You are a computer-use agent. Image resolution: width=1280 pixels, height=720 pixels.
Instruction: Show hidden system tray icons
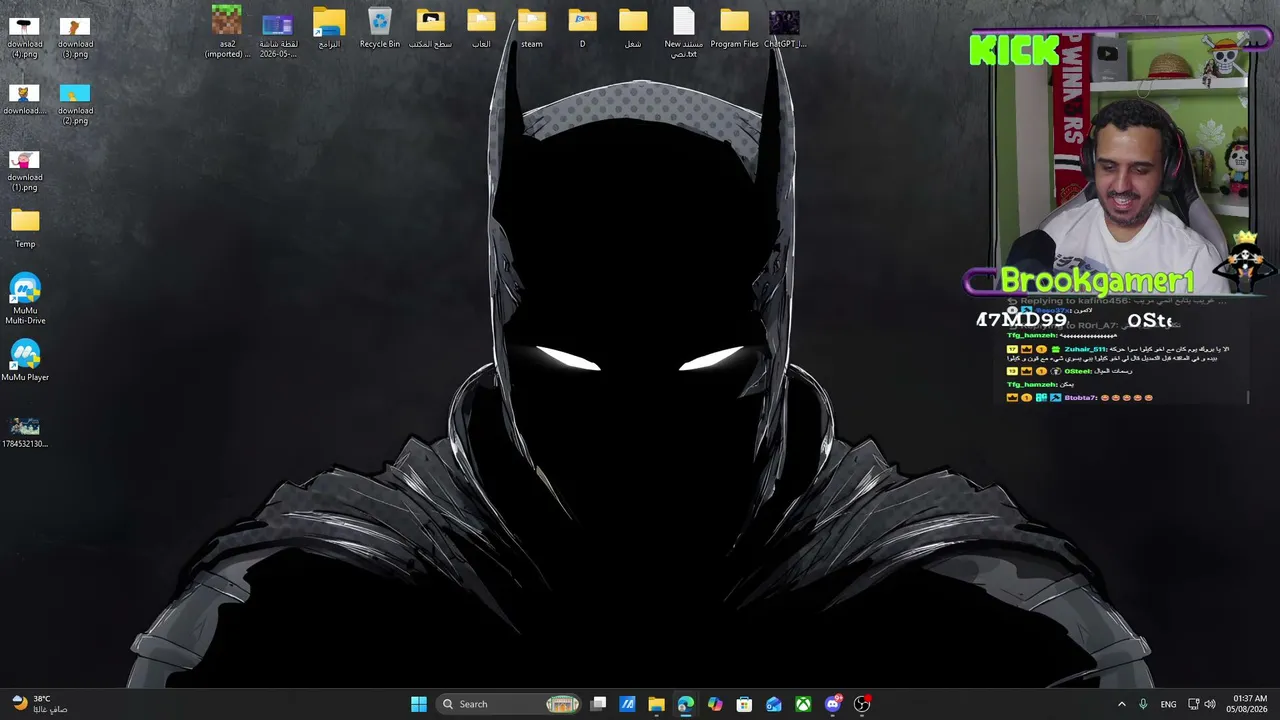point(1121,704)
